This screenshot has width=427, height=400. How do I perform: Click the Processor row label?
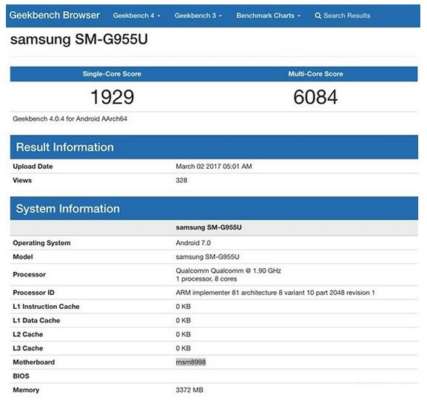(x=29, y=275)
